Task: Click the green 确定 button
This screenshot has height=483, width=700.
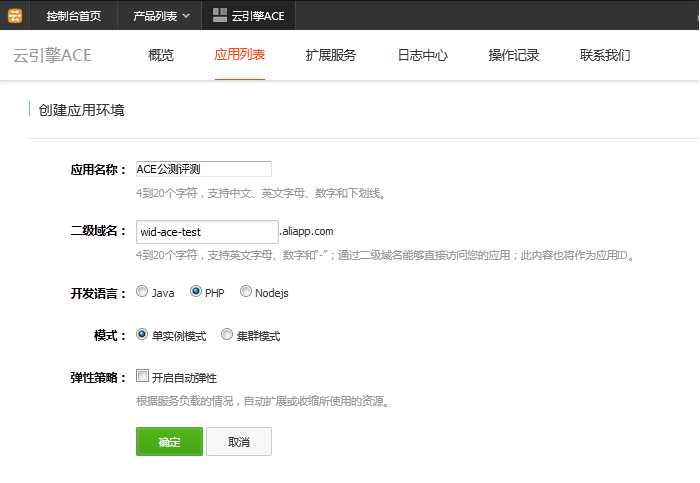Action: coord(169,441)
